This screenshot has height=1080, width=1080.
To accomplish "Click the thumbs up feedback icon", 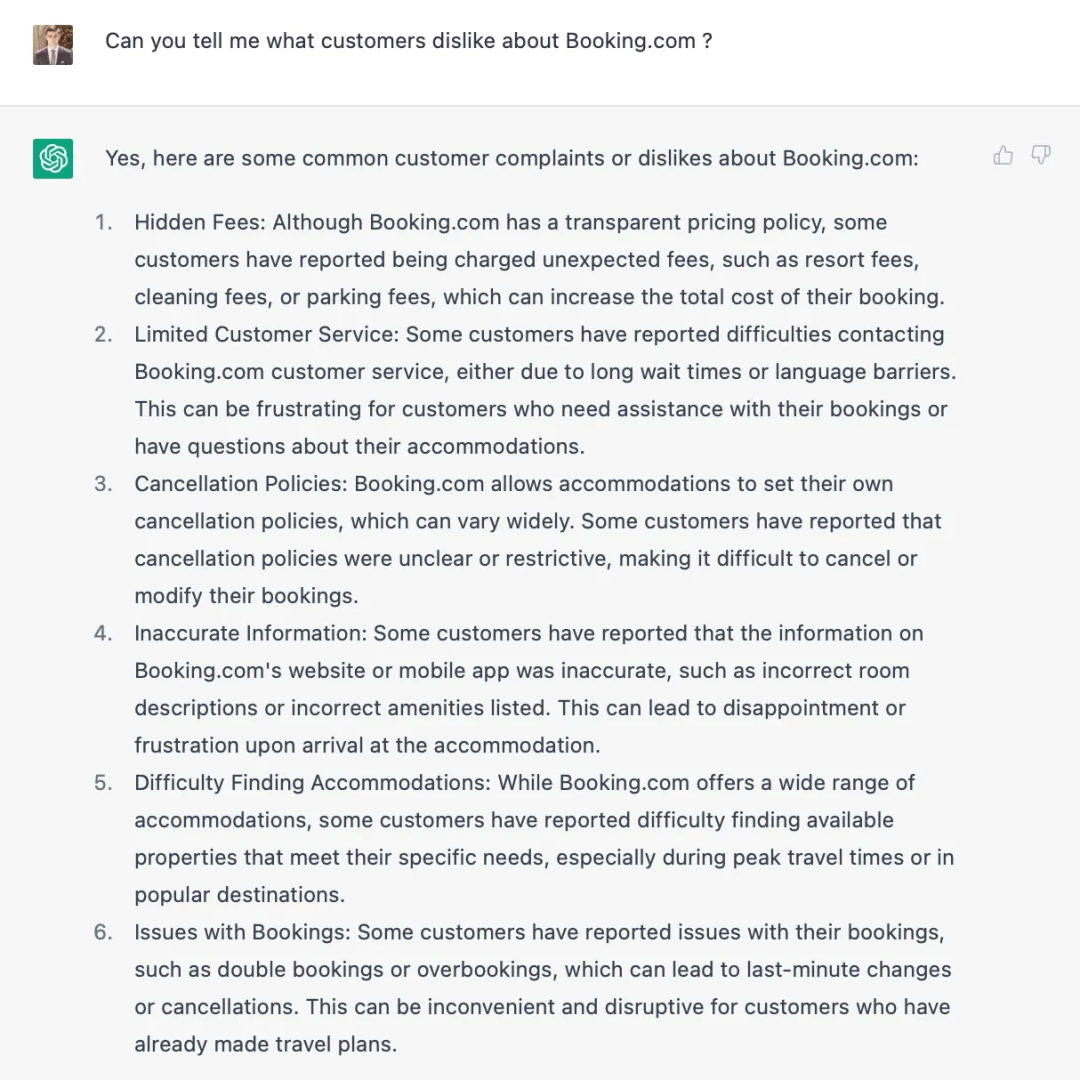I will [x=1003, y=155].
